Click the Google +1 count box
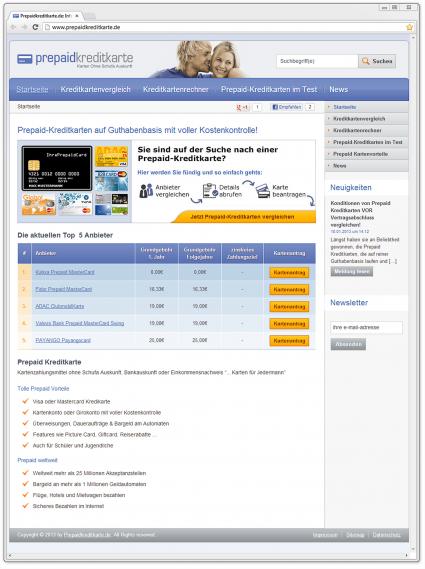The height and width of the screenshot is (569, 425). [257, 107]
